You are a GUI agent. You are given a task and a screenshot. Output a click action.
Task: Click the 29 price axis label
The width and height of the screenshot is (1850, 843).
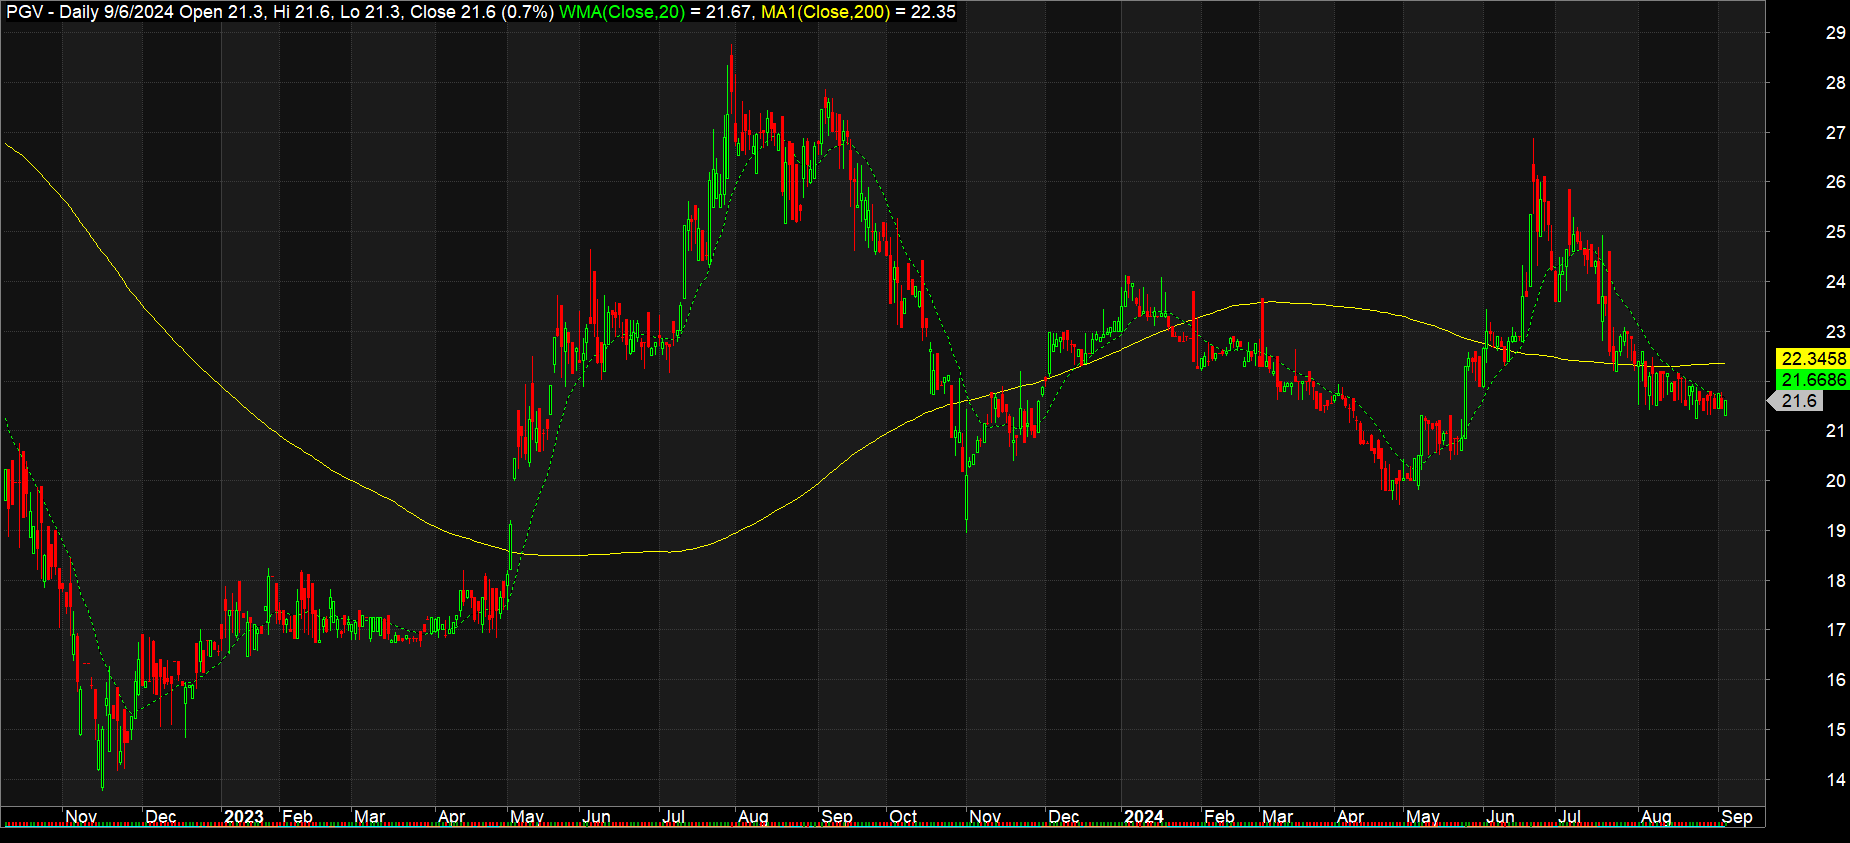(1836, 32)
